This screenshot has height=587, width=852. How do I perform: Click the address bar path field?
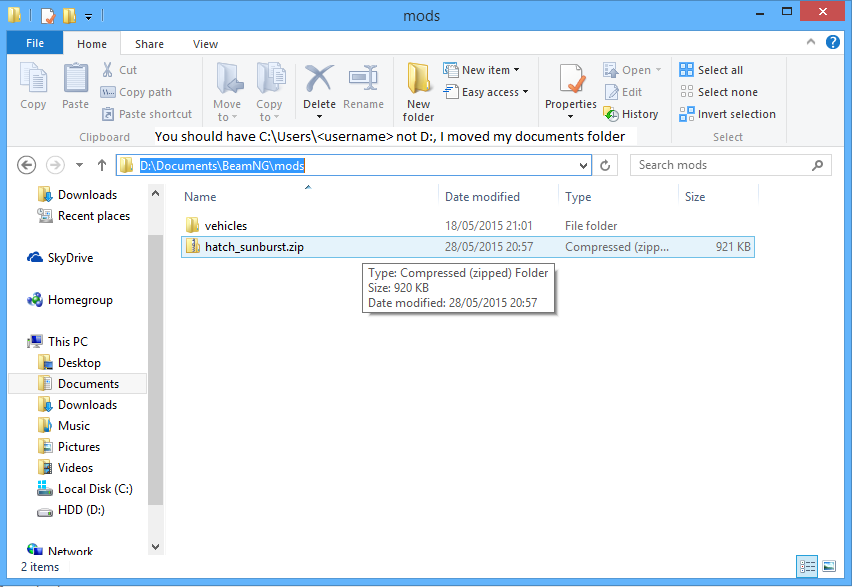353,165
